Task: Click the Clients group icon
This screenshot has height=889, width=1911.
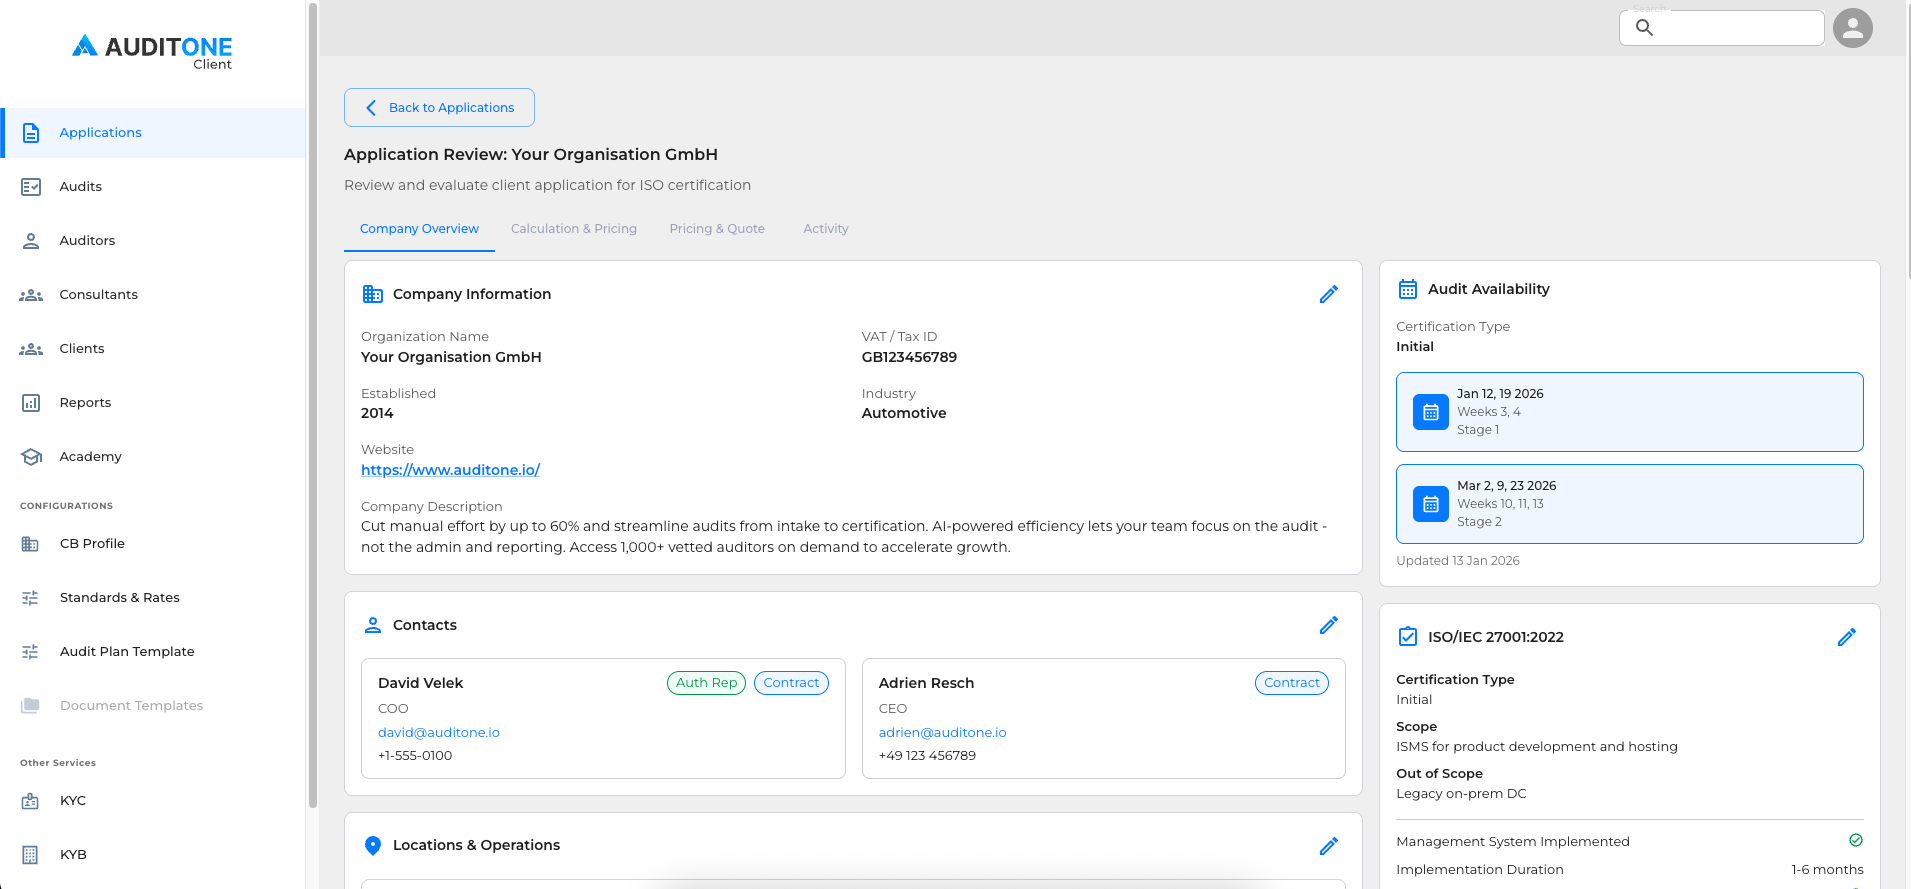Action: click(x=31, y=349)
